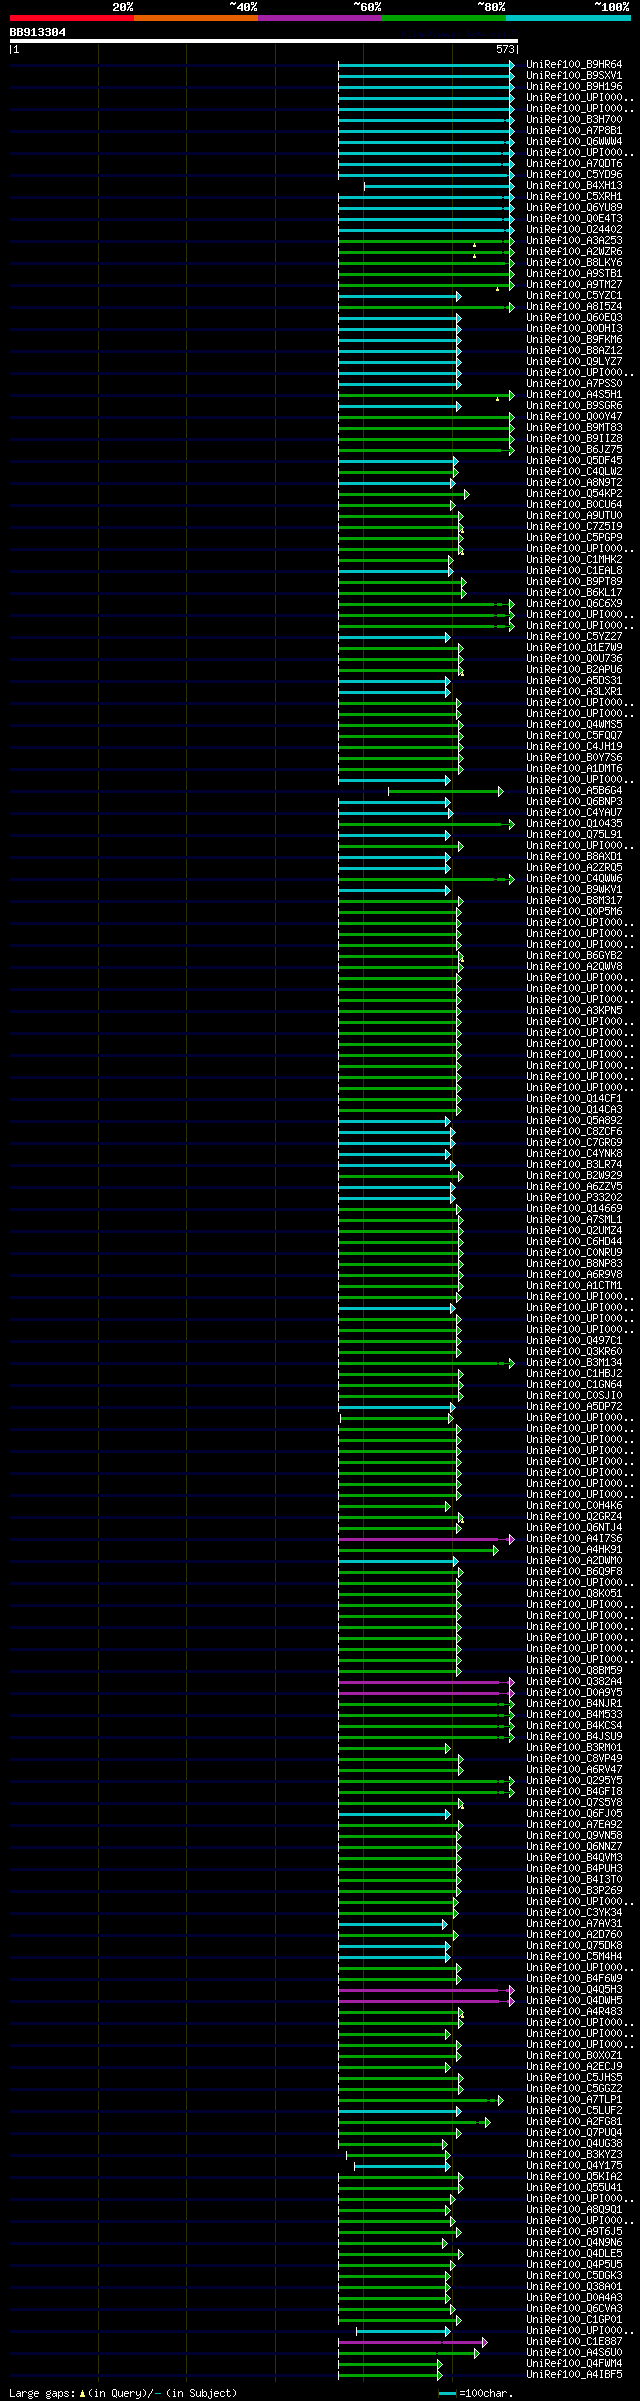
Task: Select label UniRef100_A2DWM0
Action: pyautogui.click(x=574, y=1561)
